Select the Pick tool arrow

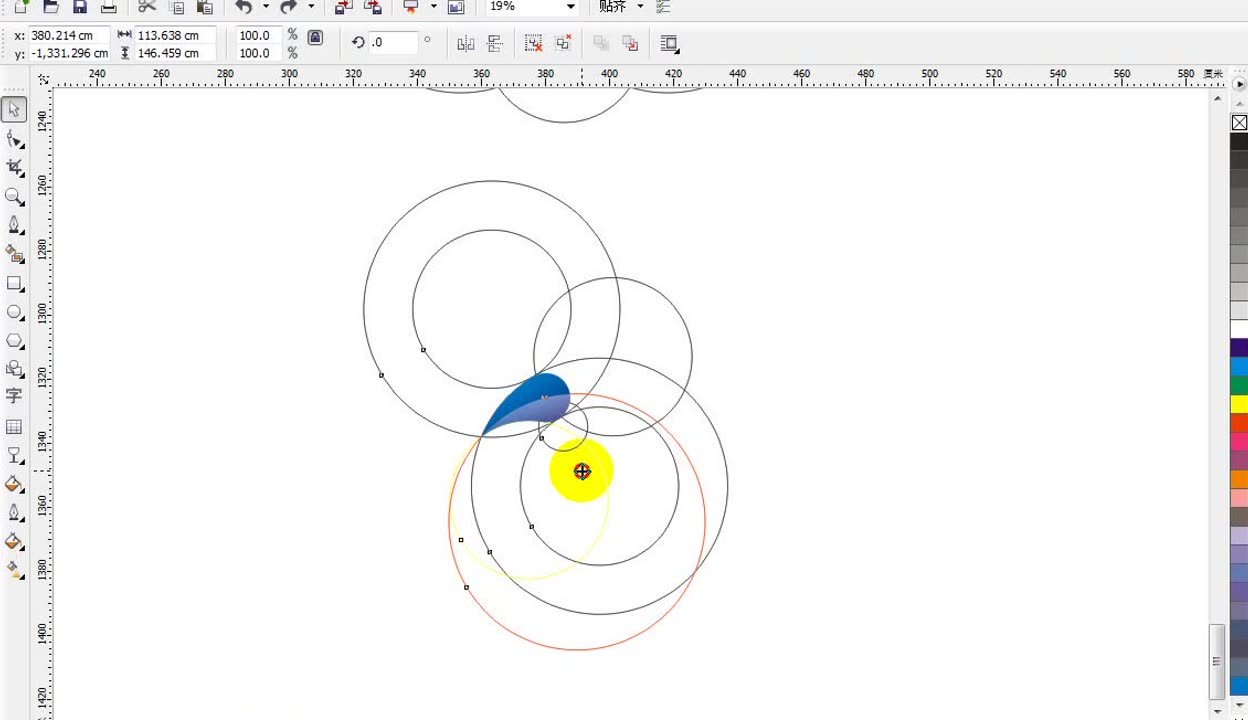[x=14, y=109]
